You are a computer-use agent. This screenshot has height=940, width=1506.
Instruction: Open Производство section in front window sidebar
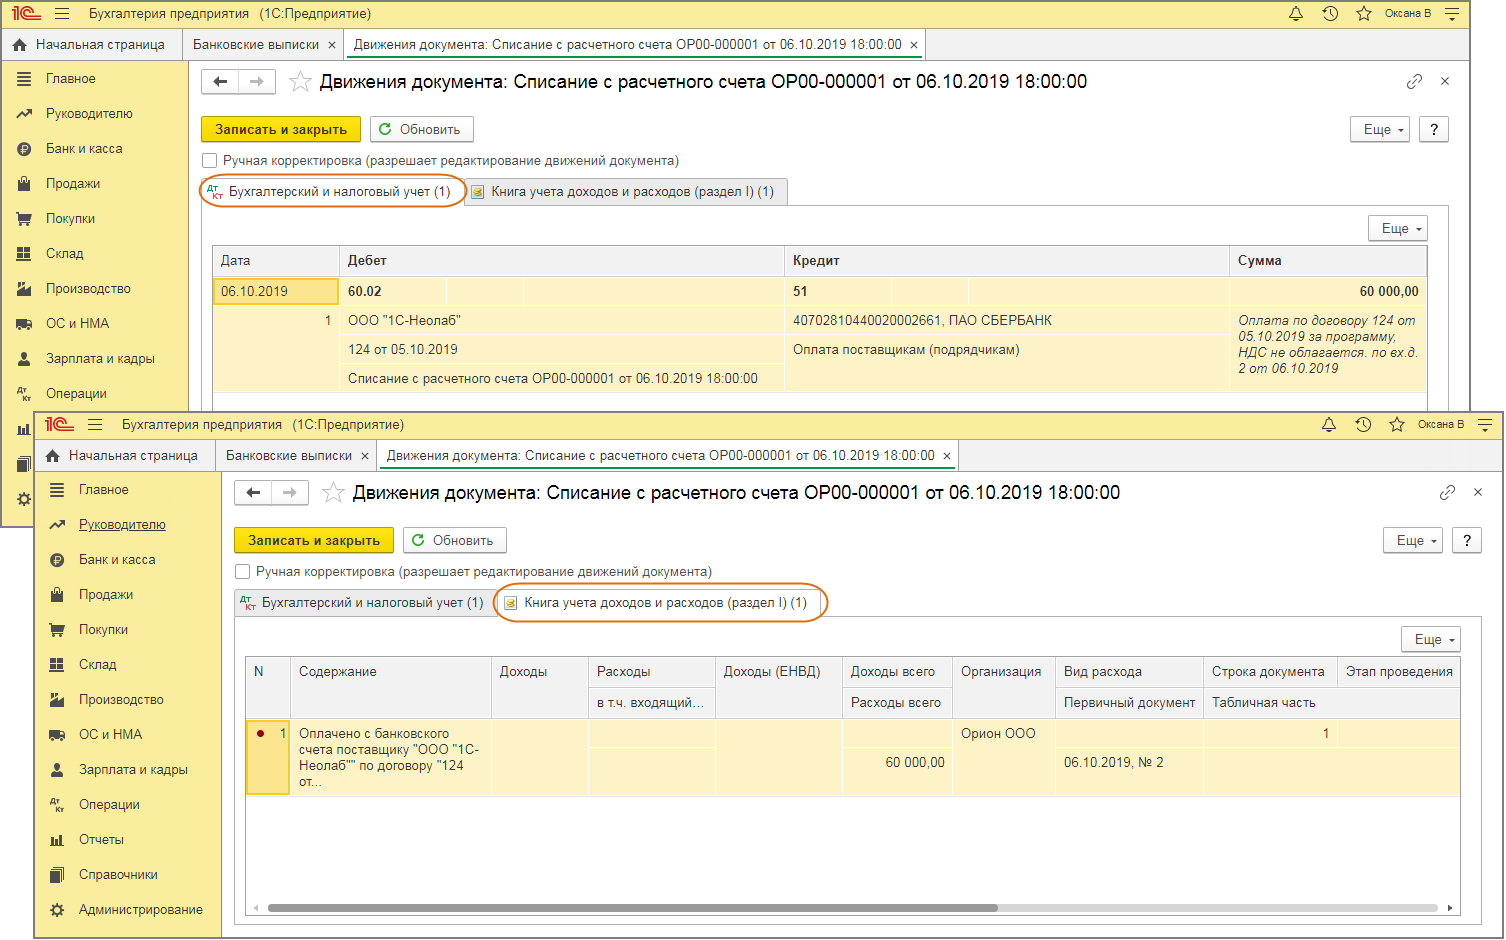coord(121,700)
